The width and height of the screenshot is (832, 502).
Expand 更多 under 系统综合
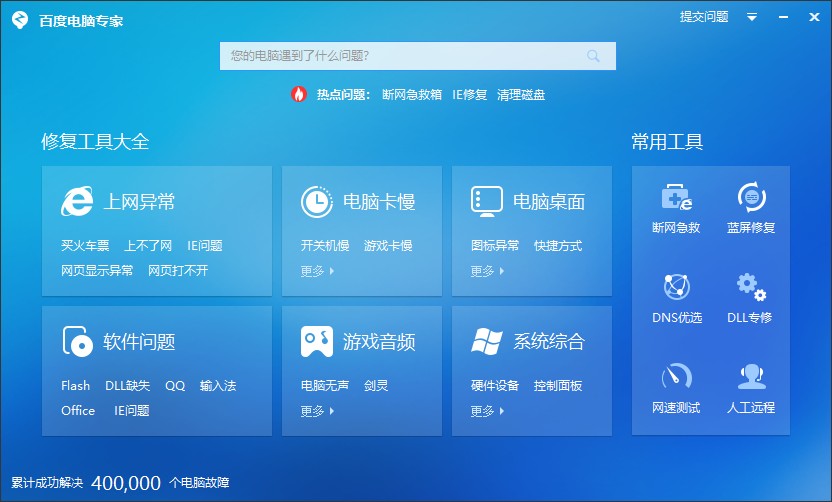(487, 411)
